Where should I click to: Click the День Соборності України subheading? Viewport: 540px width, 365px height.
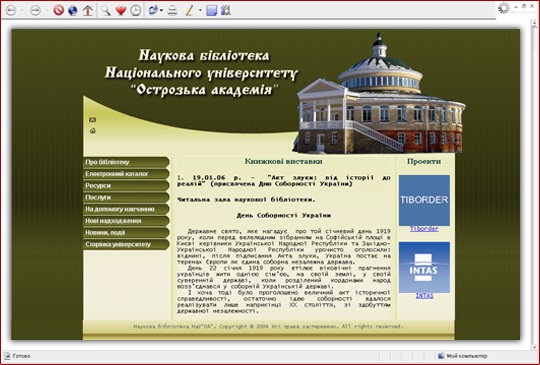click(x=284, y=216)
